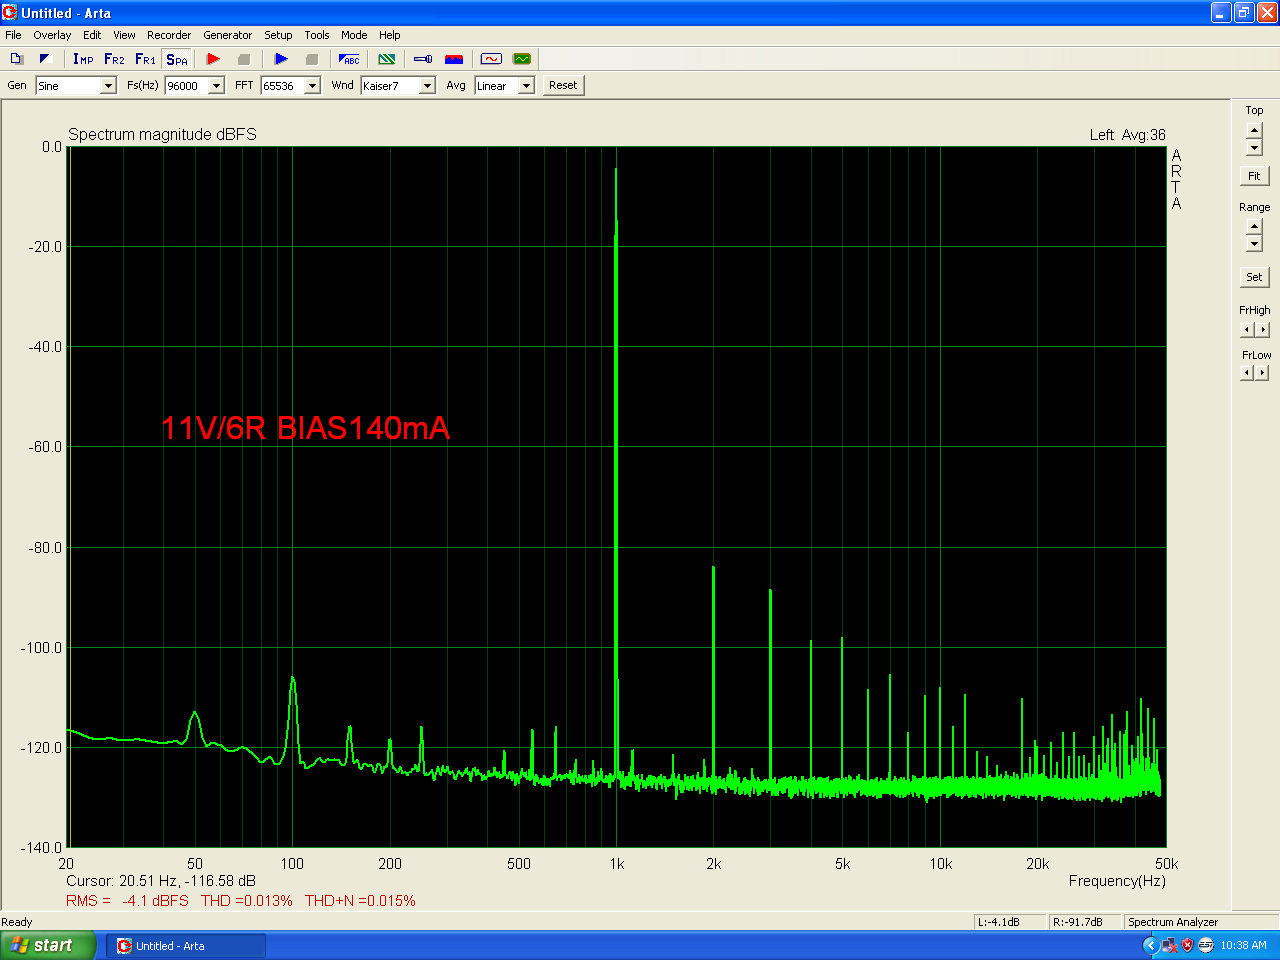This screenshot has width=1280, height=960.
Task: Click the blue probe calibration icon
Action: tap(423, 59)
